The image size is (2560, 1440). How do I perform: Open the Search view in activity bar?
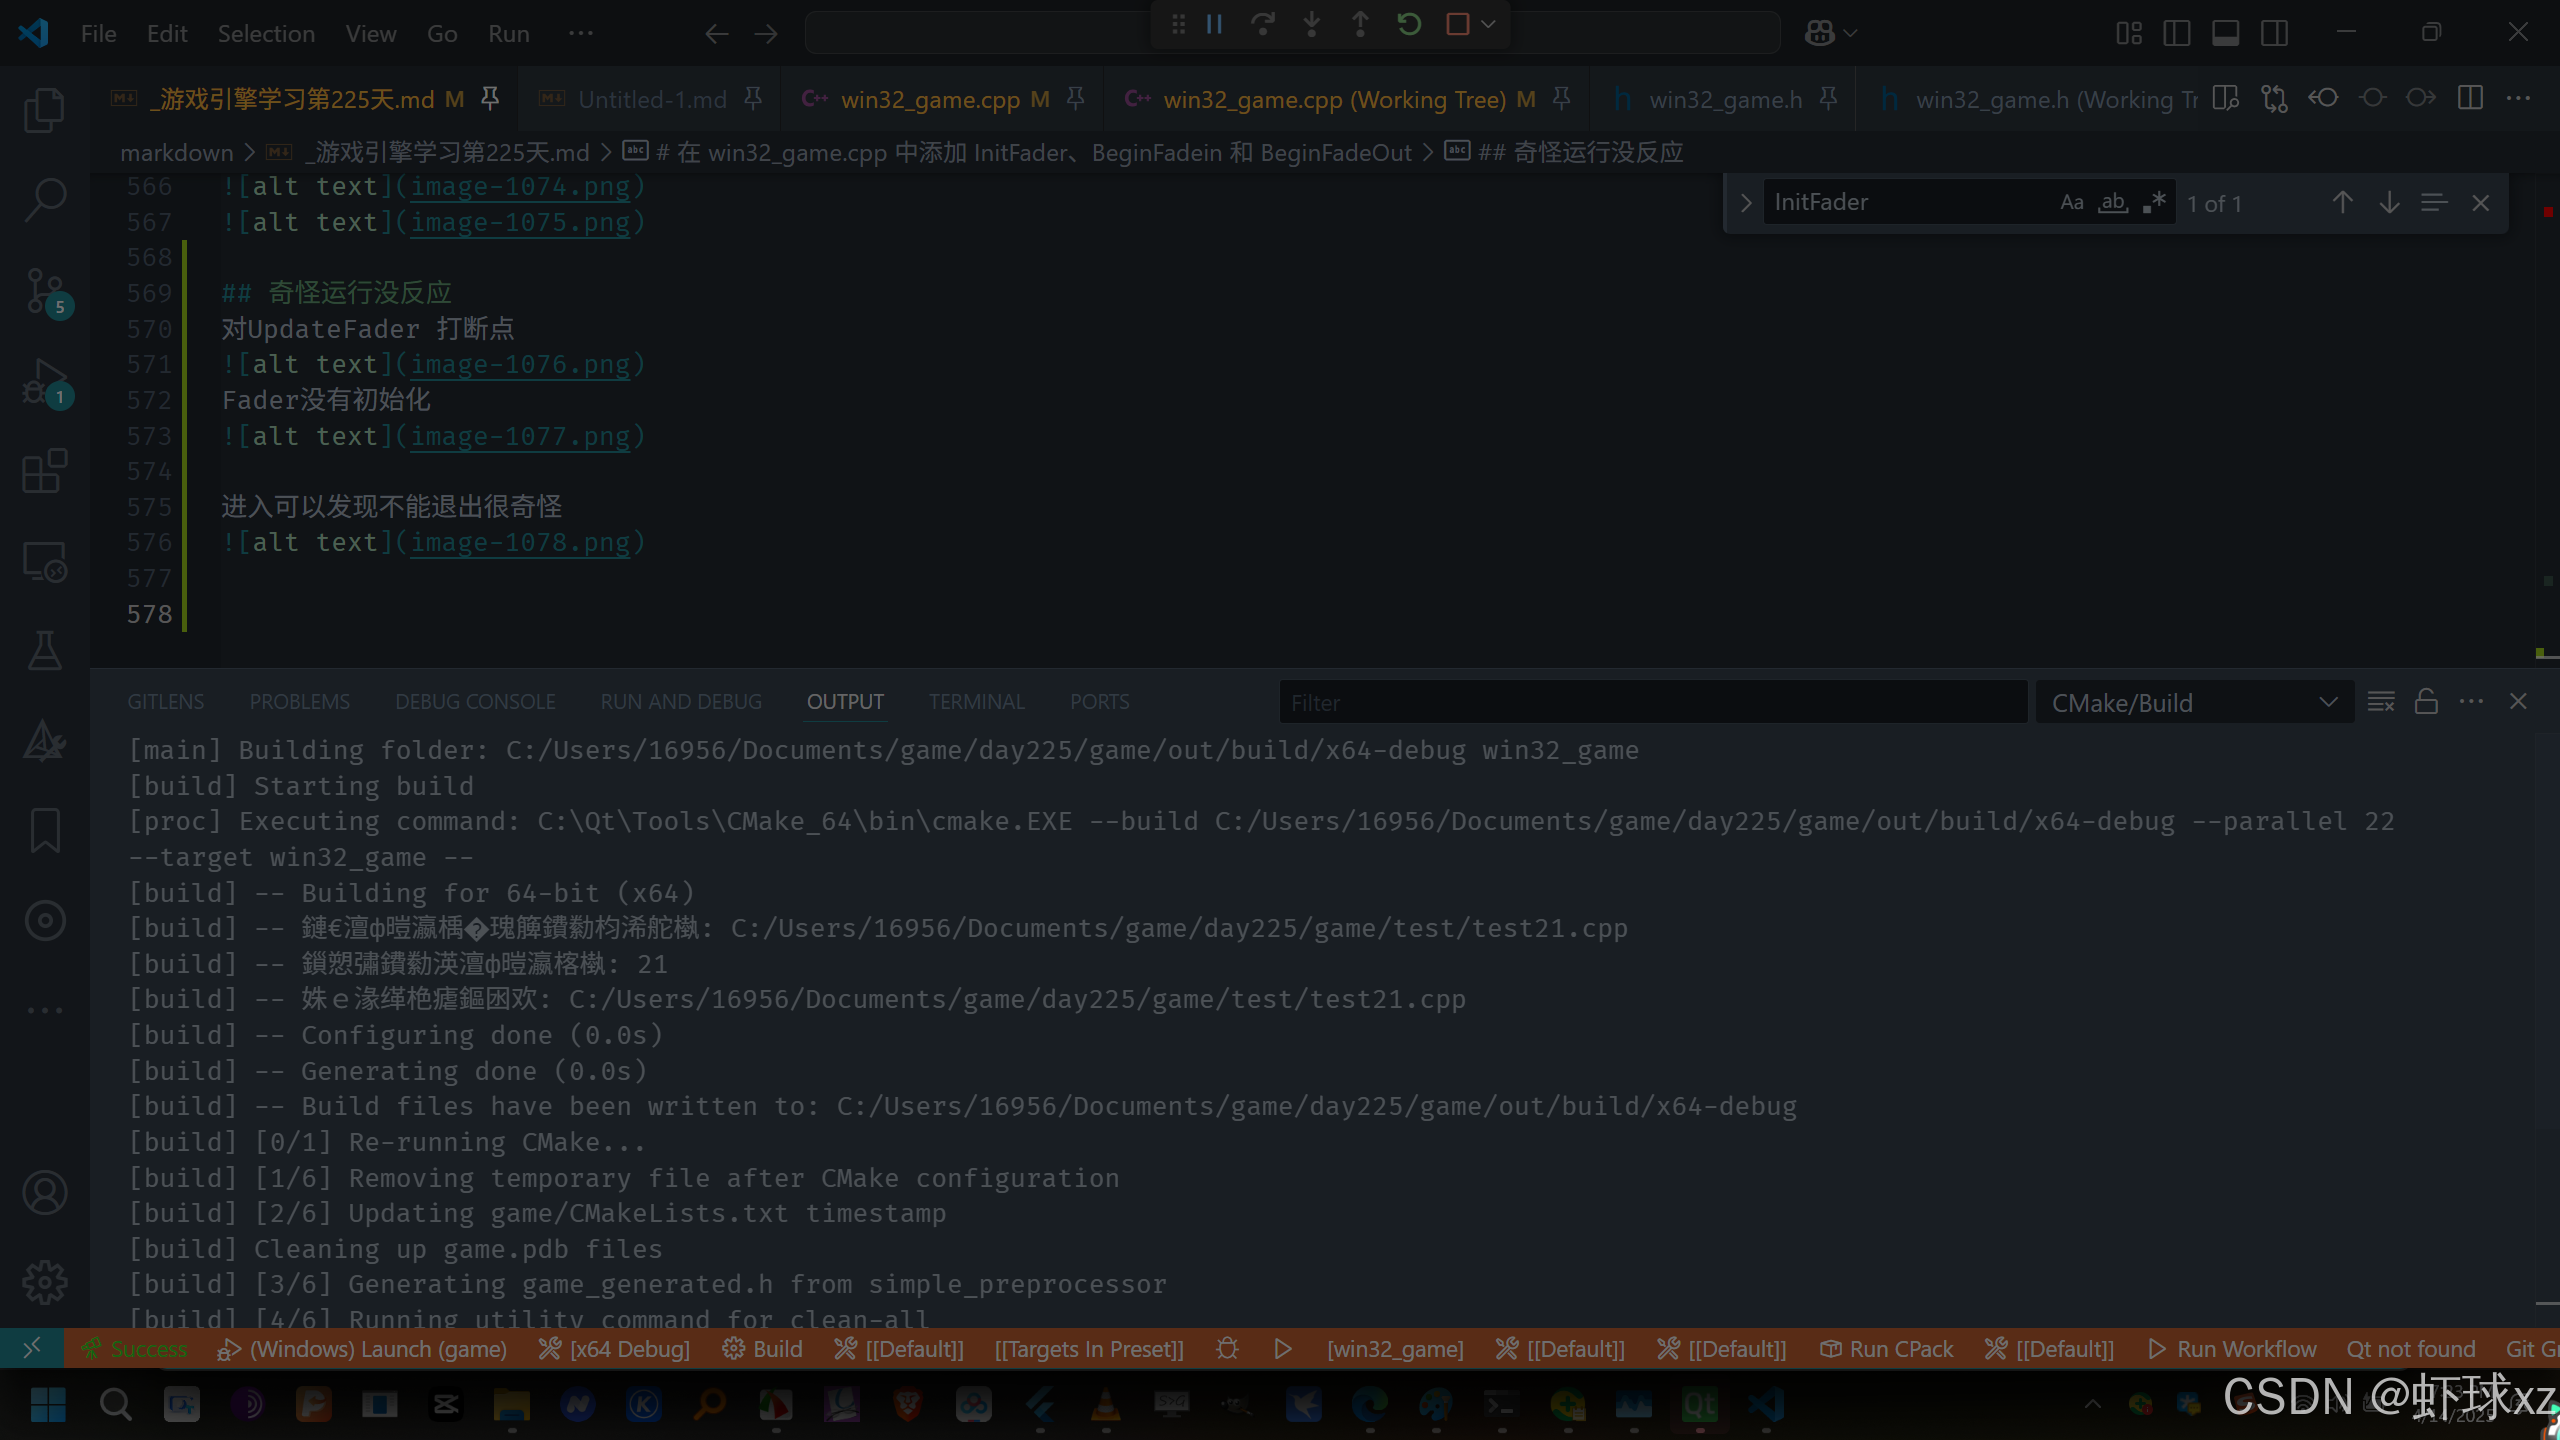[44, 199]
